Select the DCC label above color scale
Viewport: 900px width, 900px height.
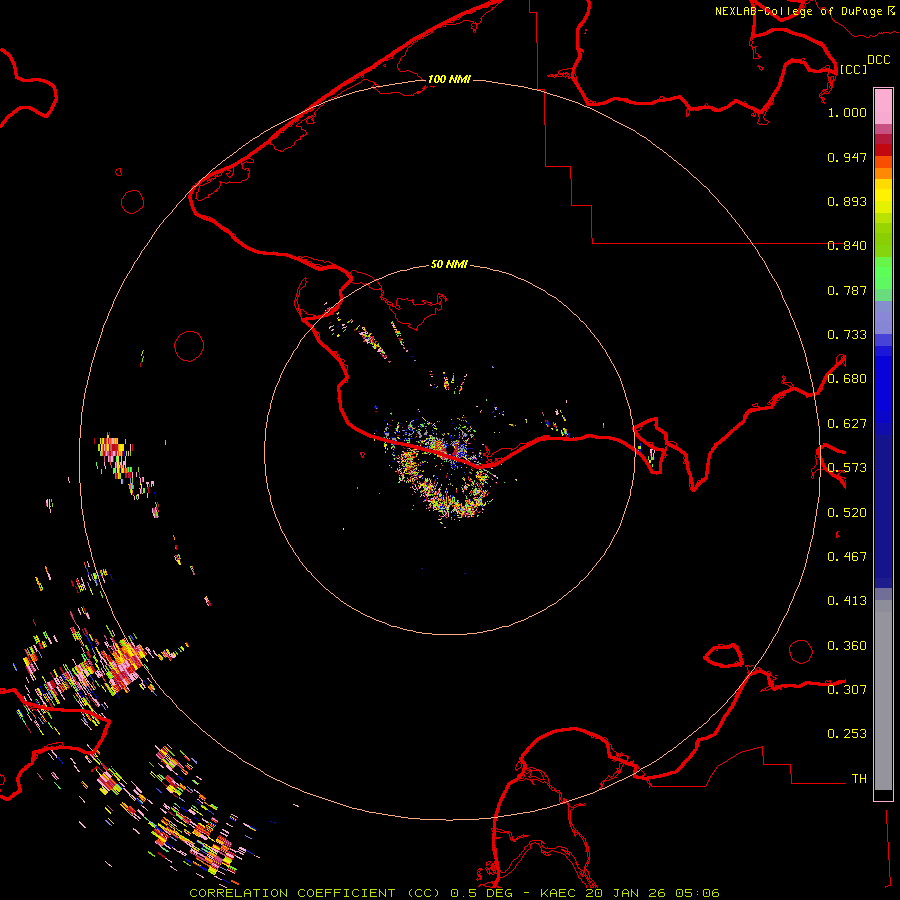[x=878, y=60]
